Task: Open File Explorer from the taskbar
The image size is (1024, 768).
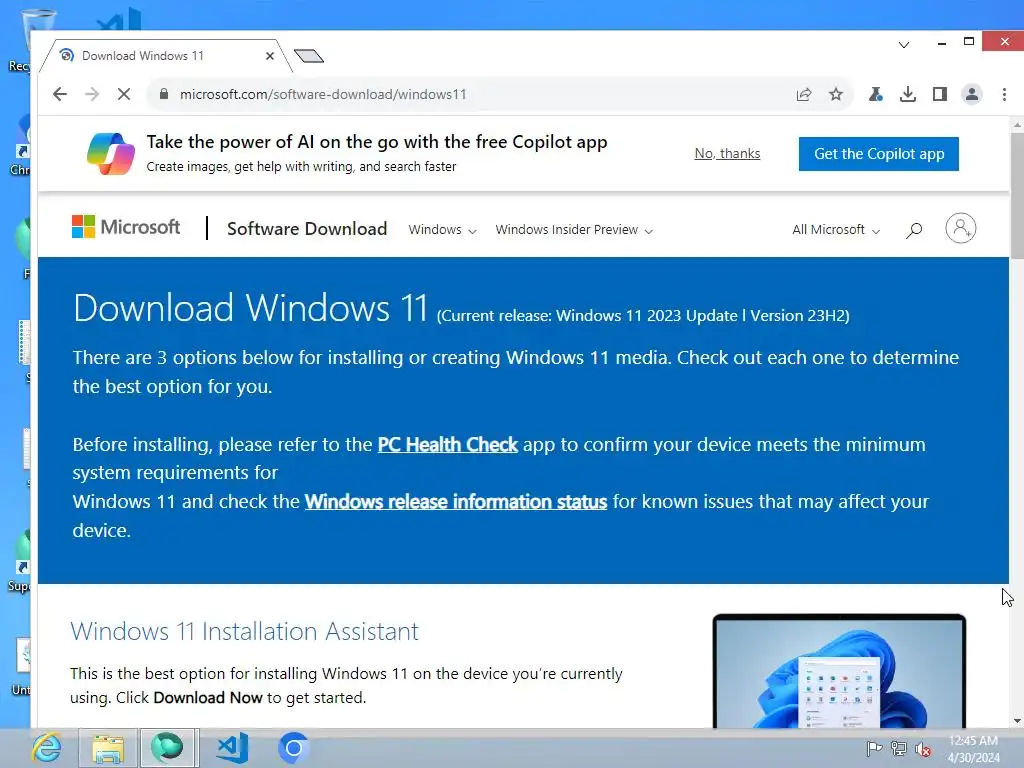Action: (108, 748)
